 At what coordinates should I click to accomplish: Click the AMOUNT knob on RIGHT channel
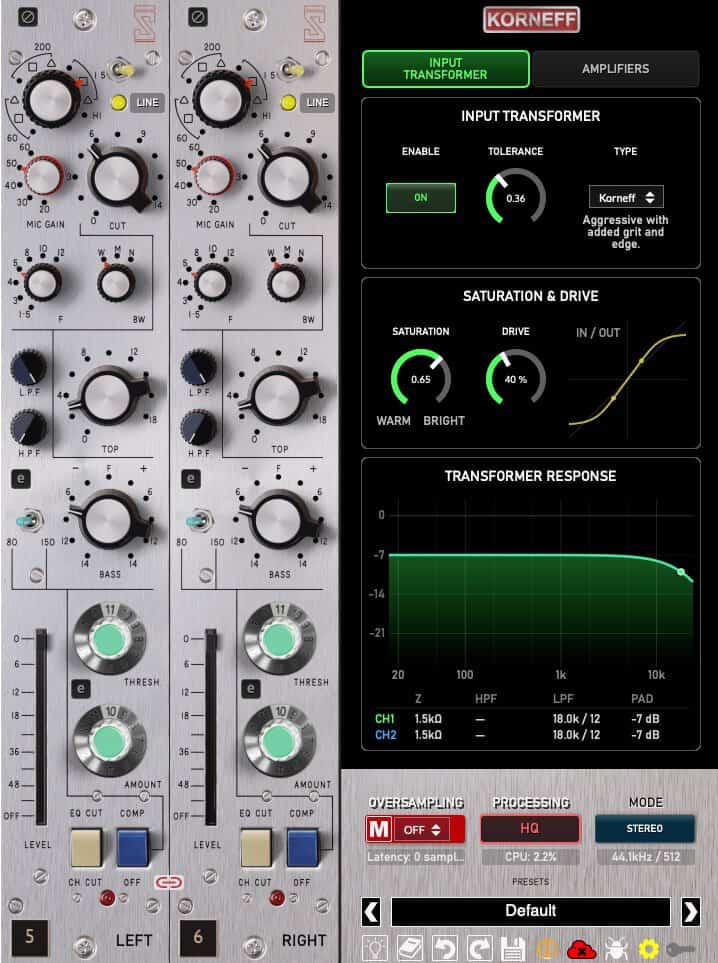coord(279,741)
